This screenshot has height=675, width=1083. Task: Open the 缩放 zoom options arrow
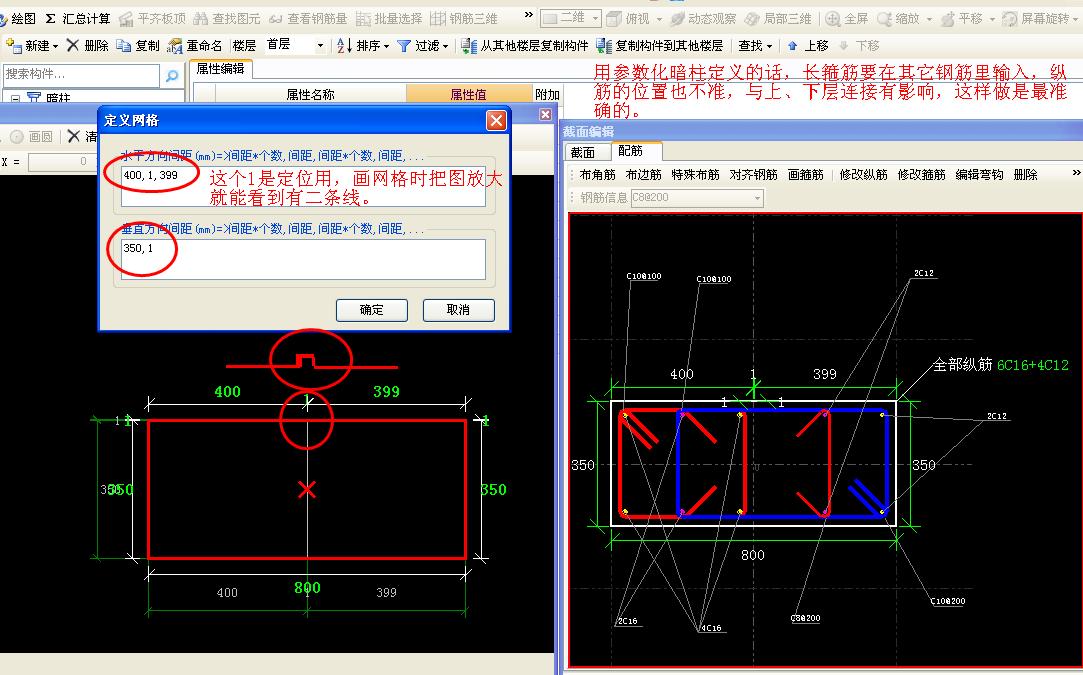[x=929, y=19]
